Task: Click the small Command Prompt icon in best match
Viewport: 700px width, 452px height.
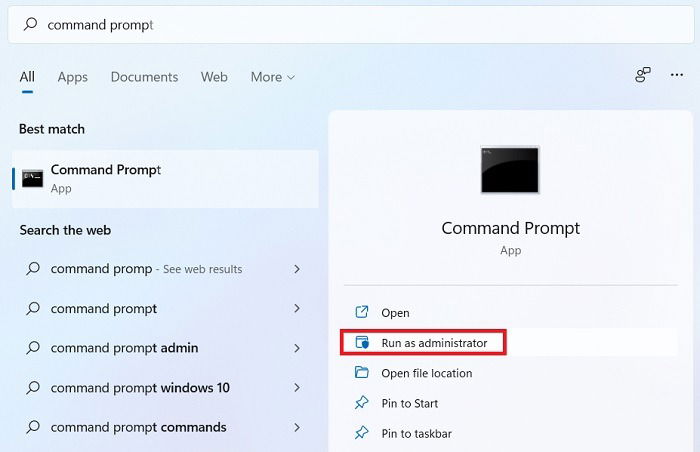Action: point(33,179)
